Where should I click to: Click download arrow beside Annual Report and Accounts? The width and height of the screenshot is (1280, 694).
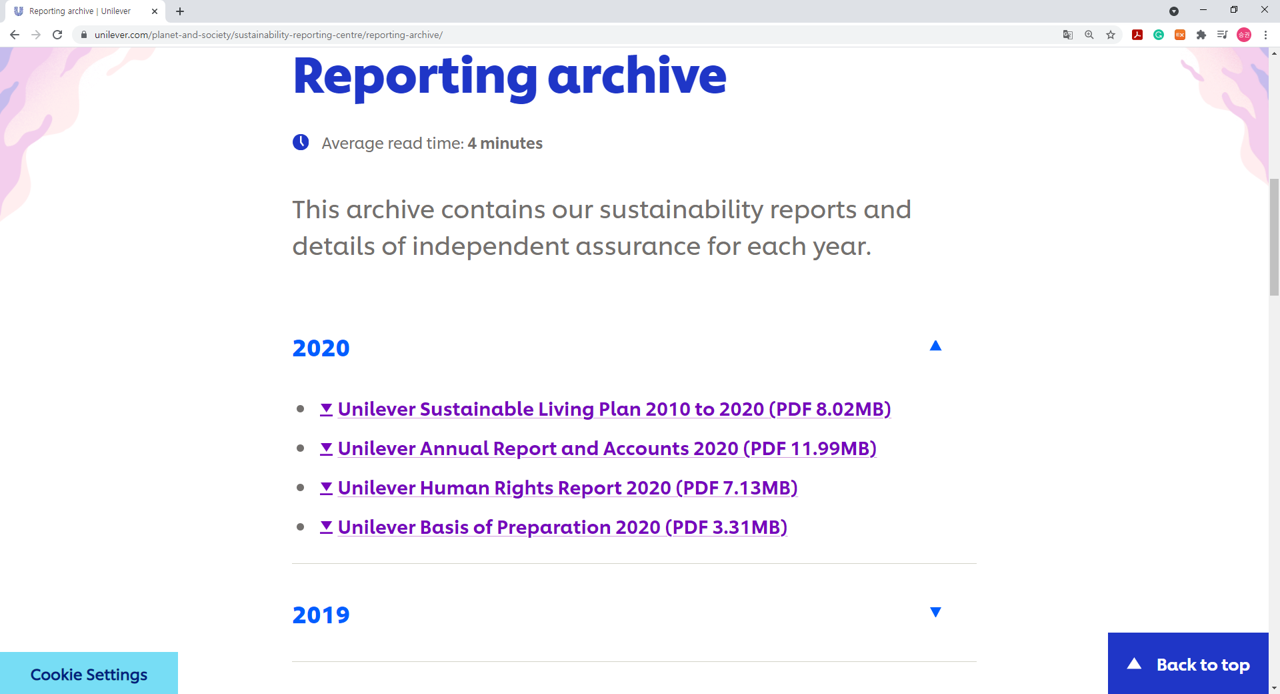tap(326, 449)
